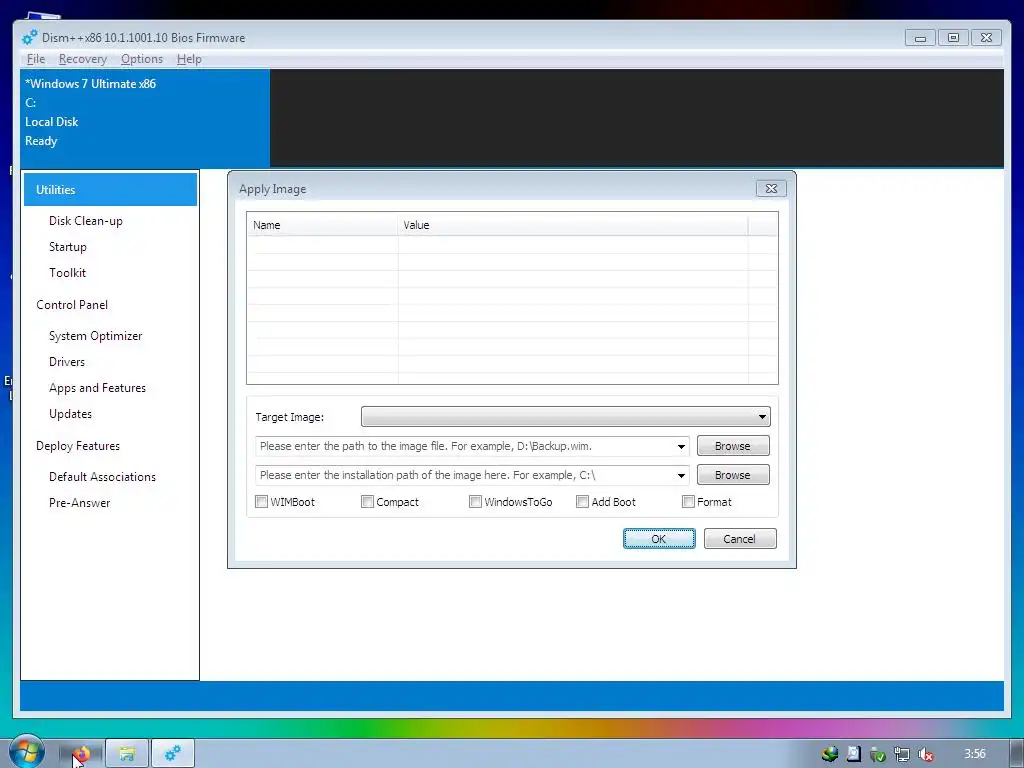Click the document tray icon
This screenshot has height=768, width=1024.
click(x=854, y=754)
